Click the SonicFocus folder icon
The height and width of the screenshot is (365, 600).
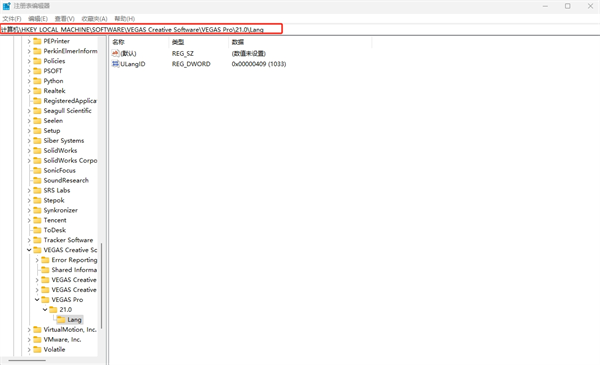(x=37, y=170)
